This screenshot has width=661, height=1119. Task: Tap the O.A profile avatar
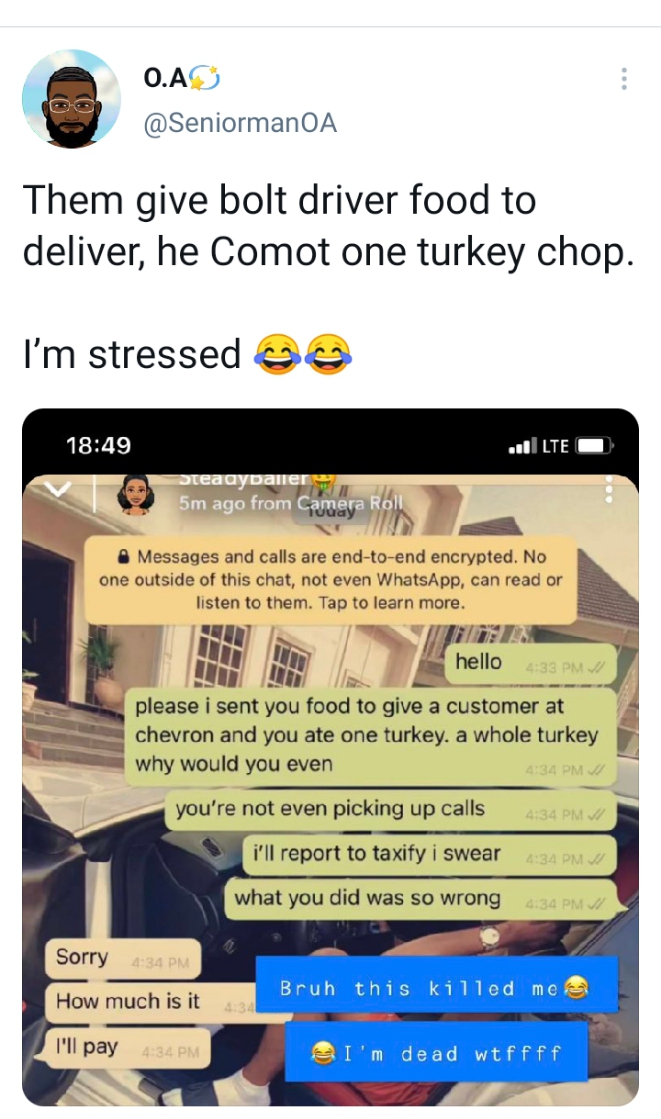click(x=71, y=98)
